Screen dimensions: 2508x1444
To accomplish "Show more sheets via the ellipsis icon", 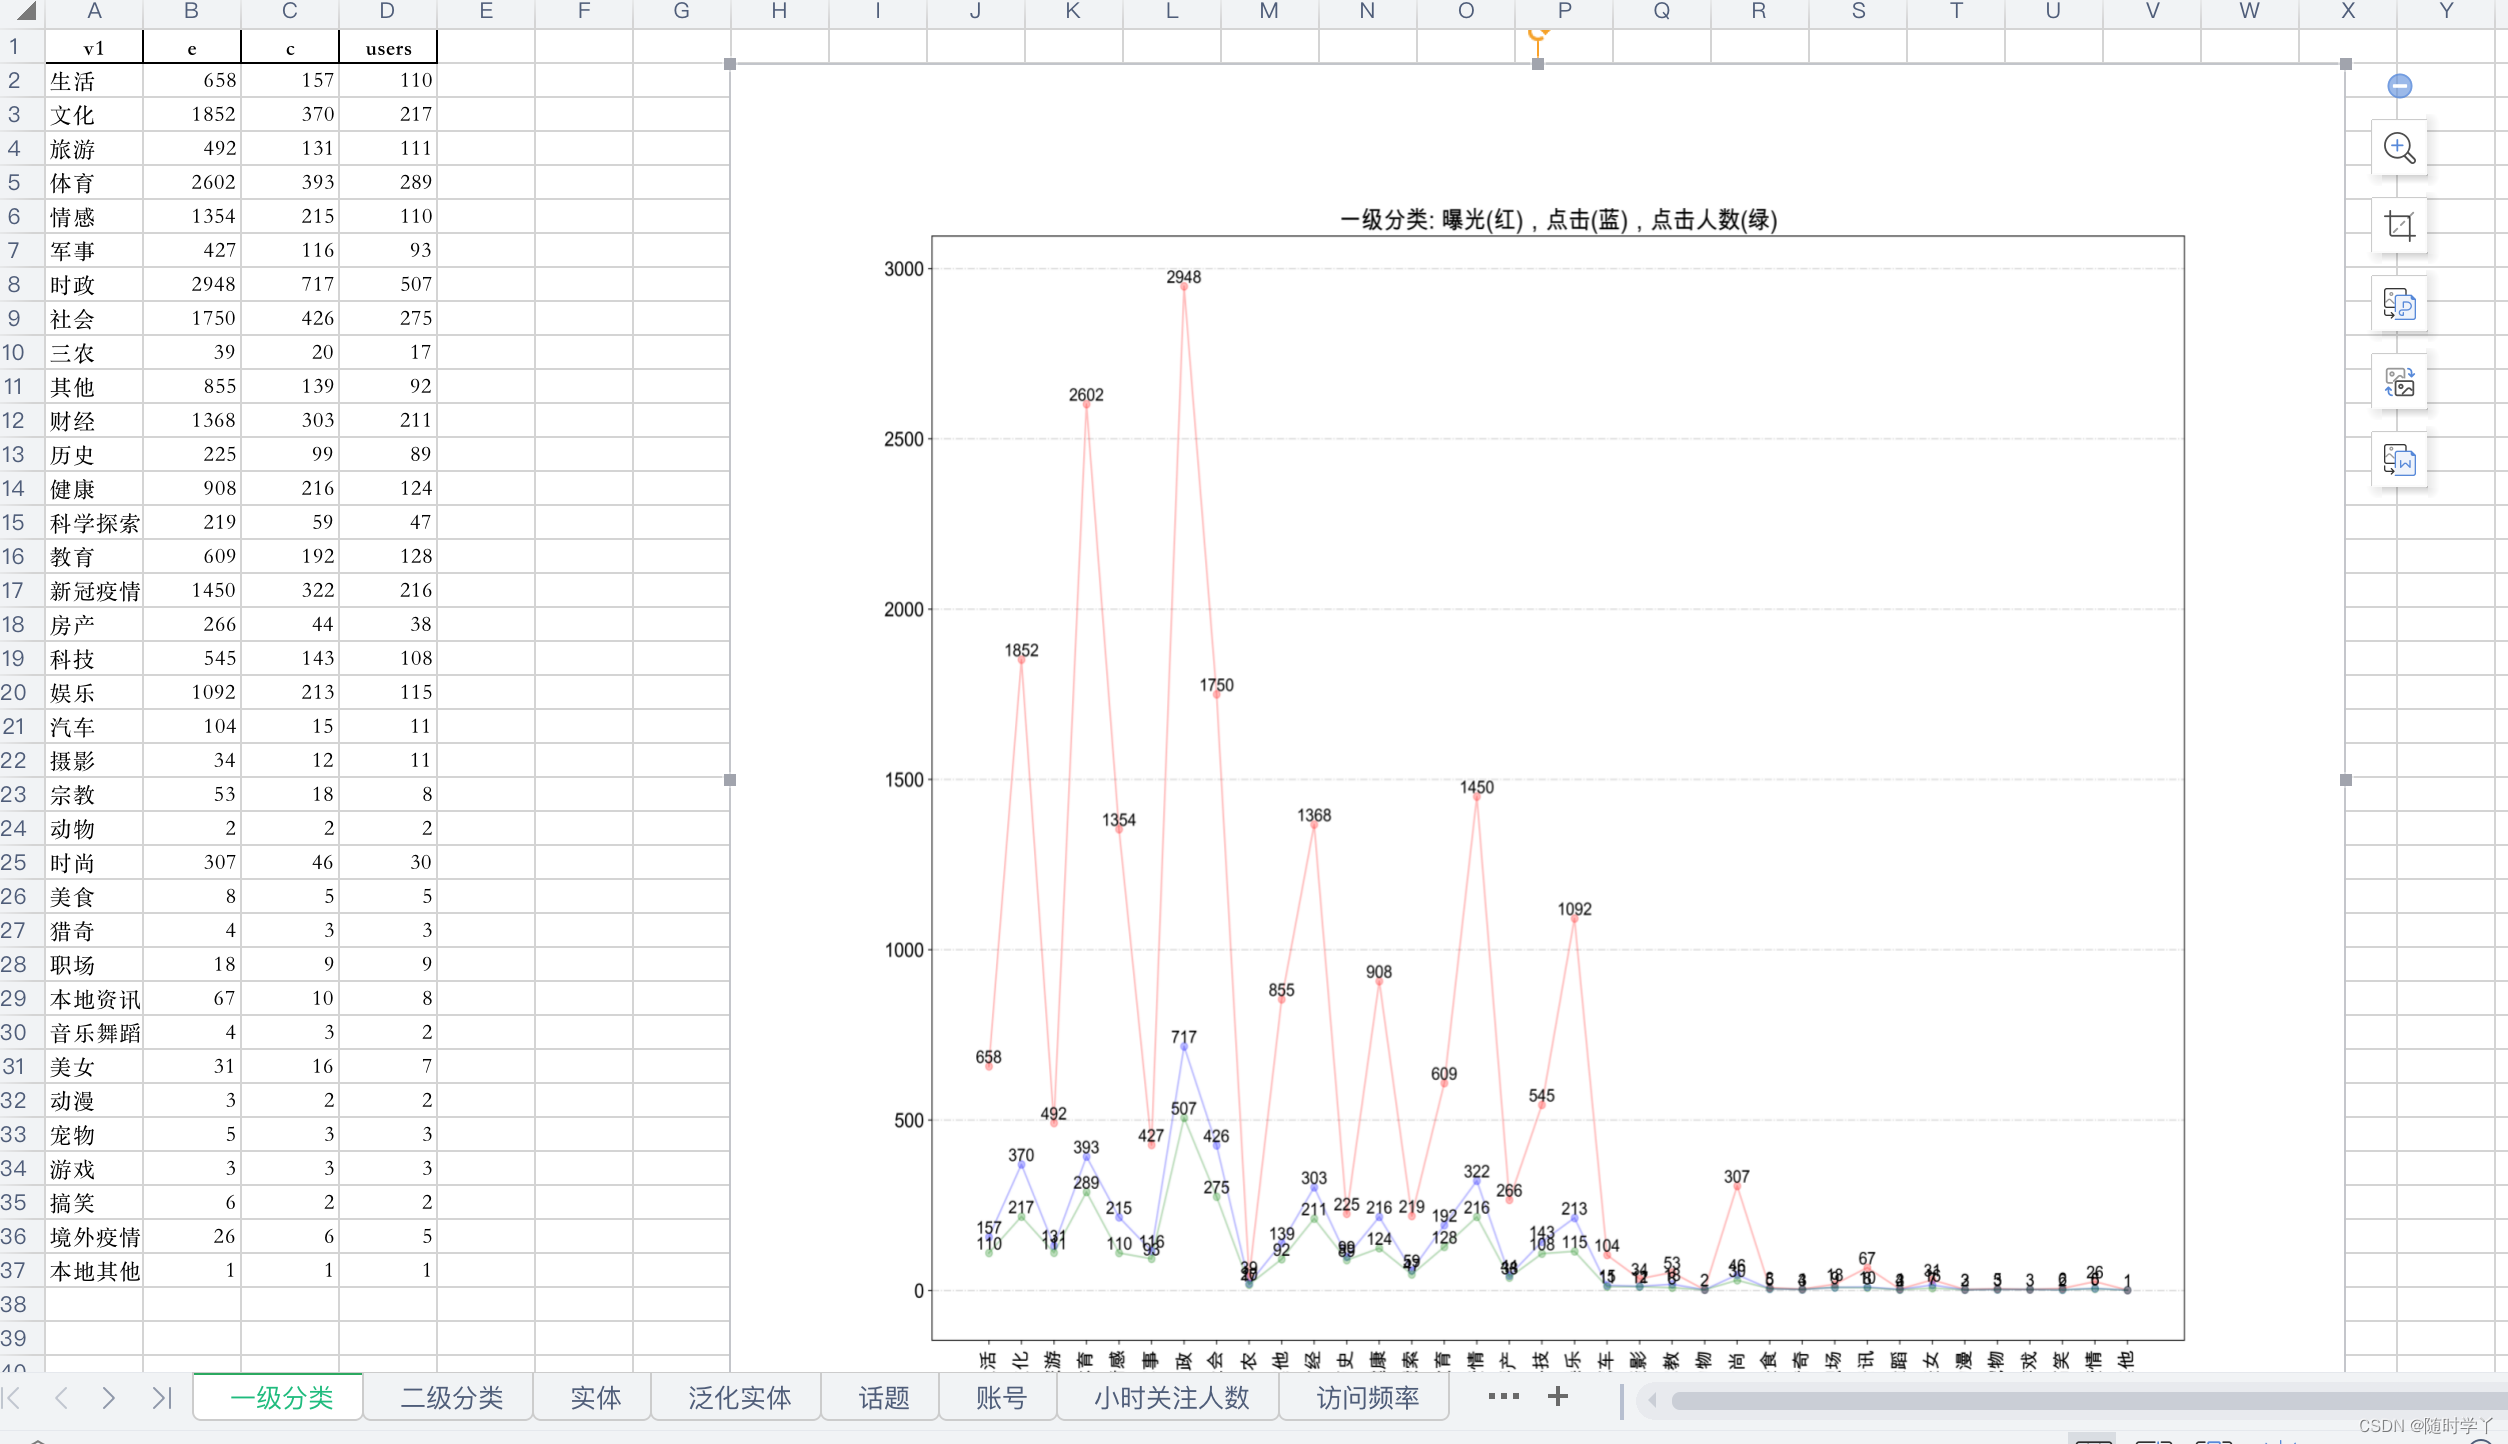I will pyautogui.click(x=1503, y=1397).
